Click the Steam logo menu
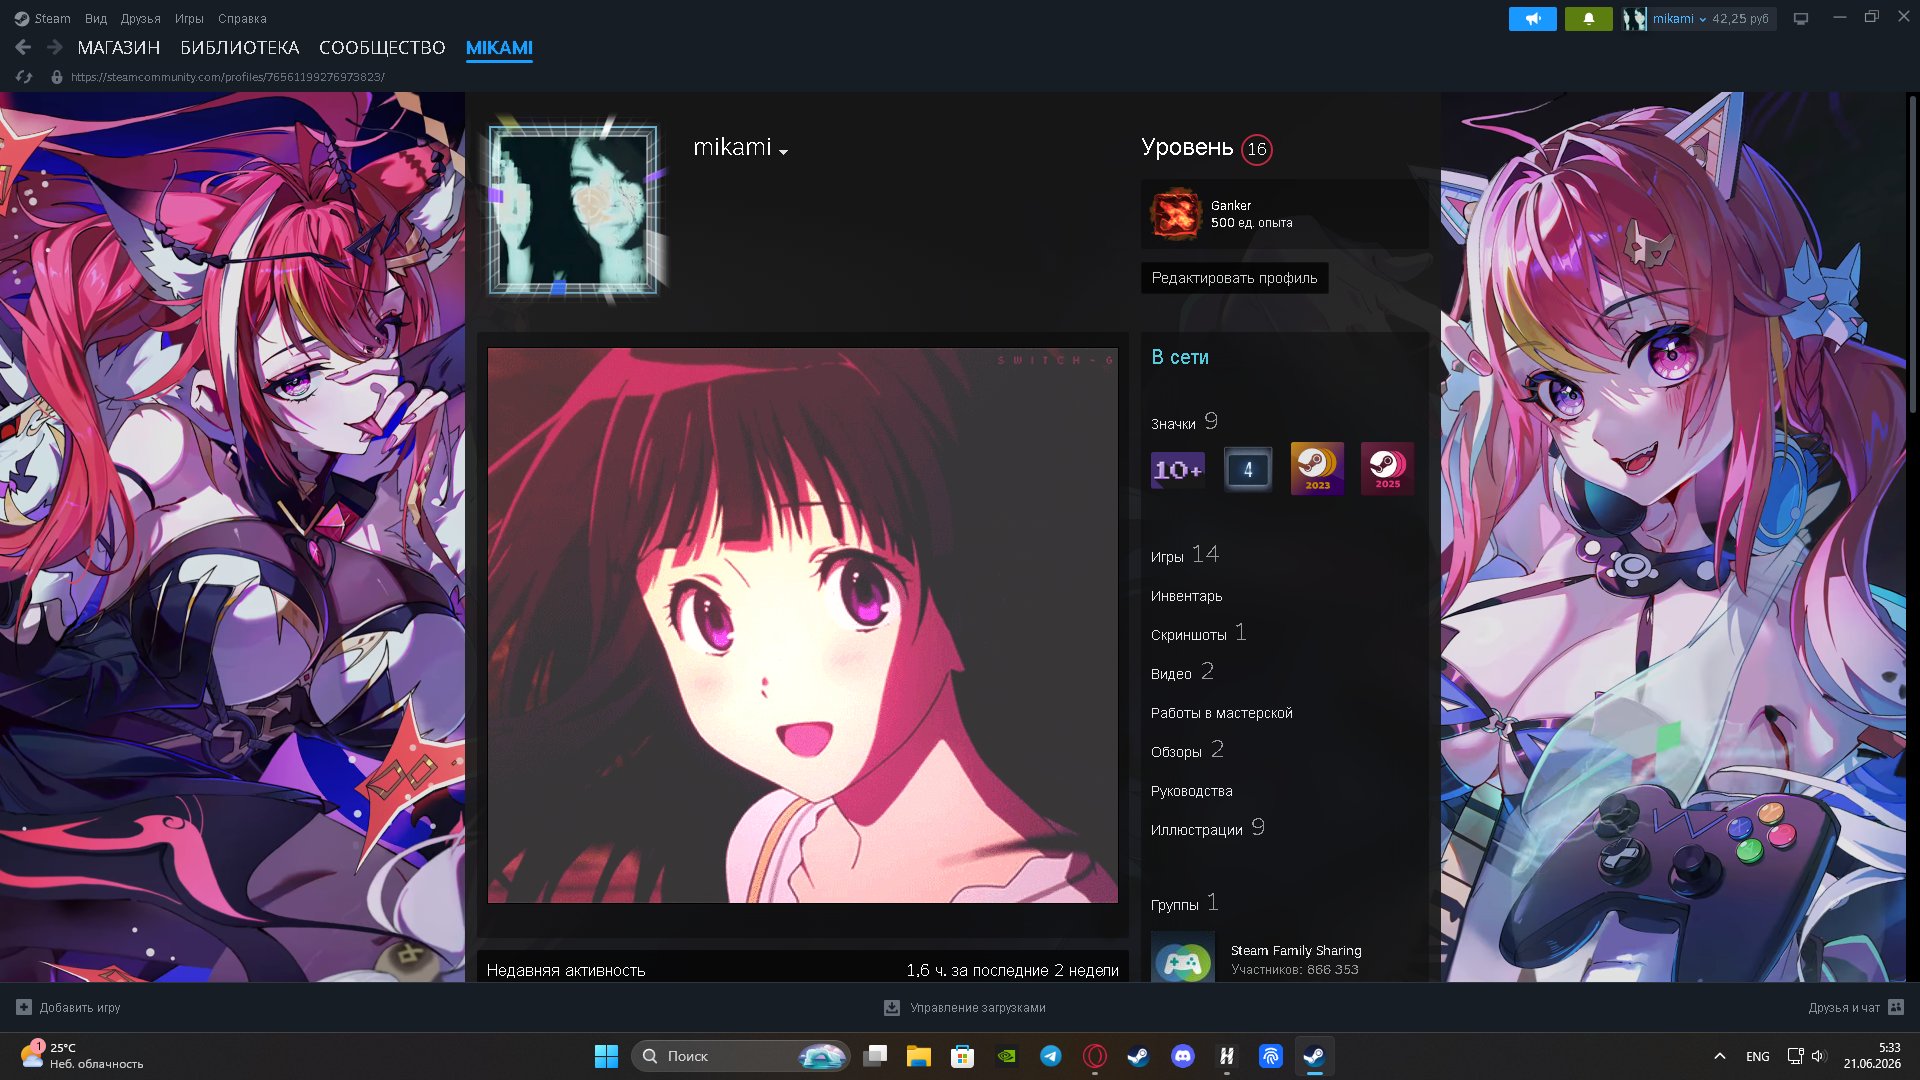The height and width of the screenshot is (1080, 1920). point(42,18)
